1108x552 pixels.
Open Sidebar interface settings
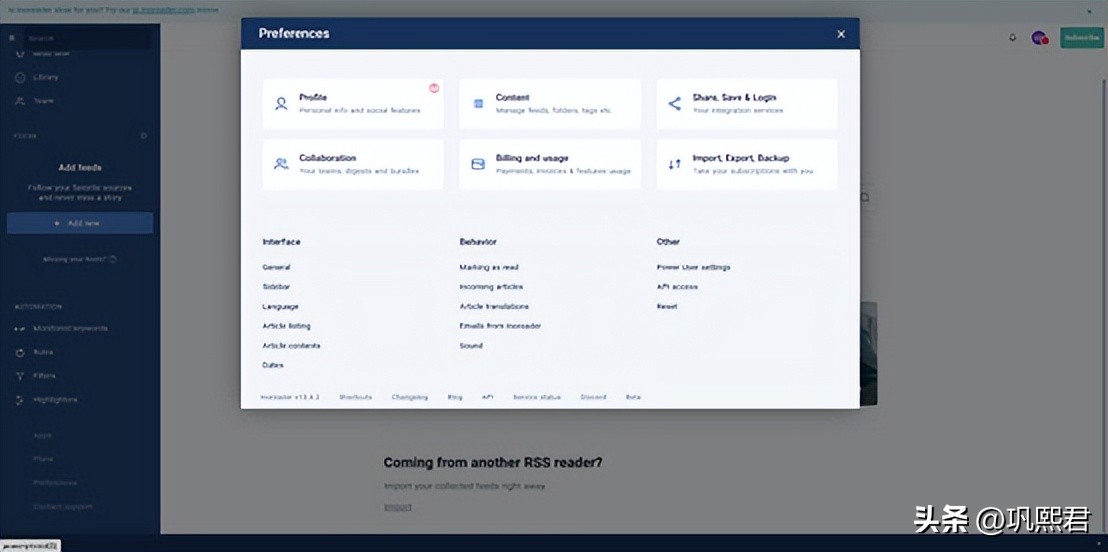pyautogui.click(x=276, y=287)
